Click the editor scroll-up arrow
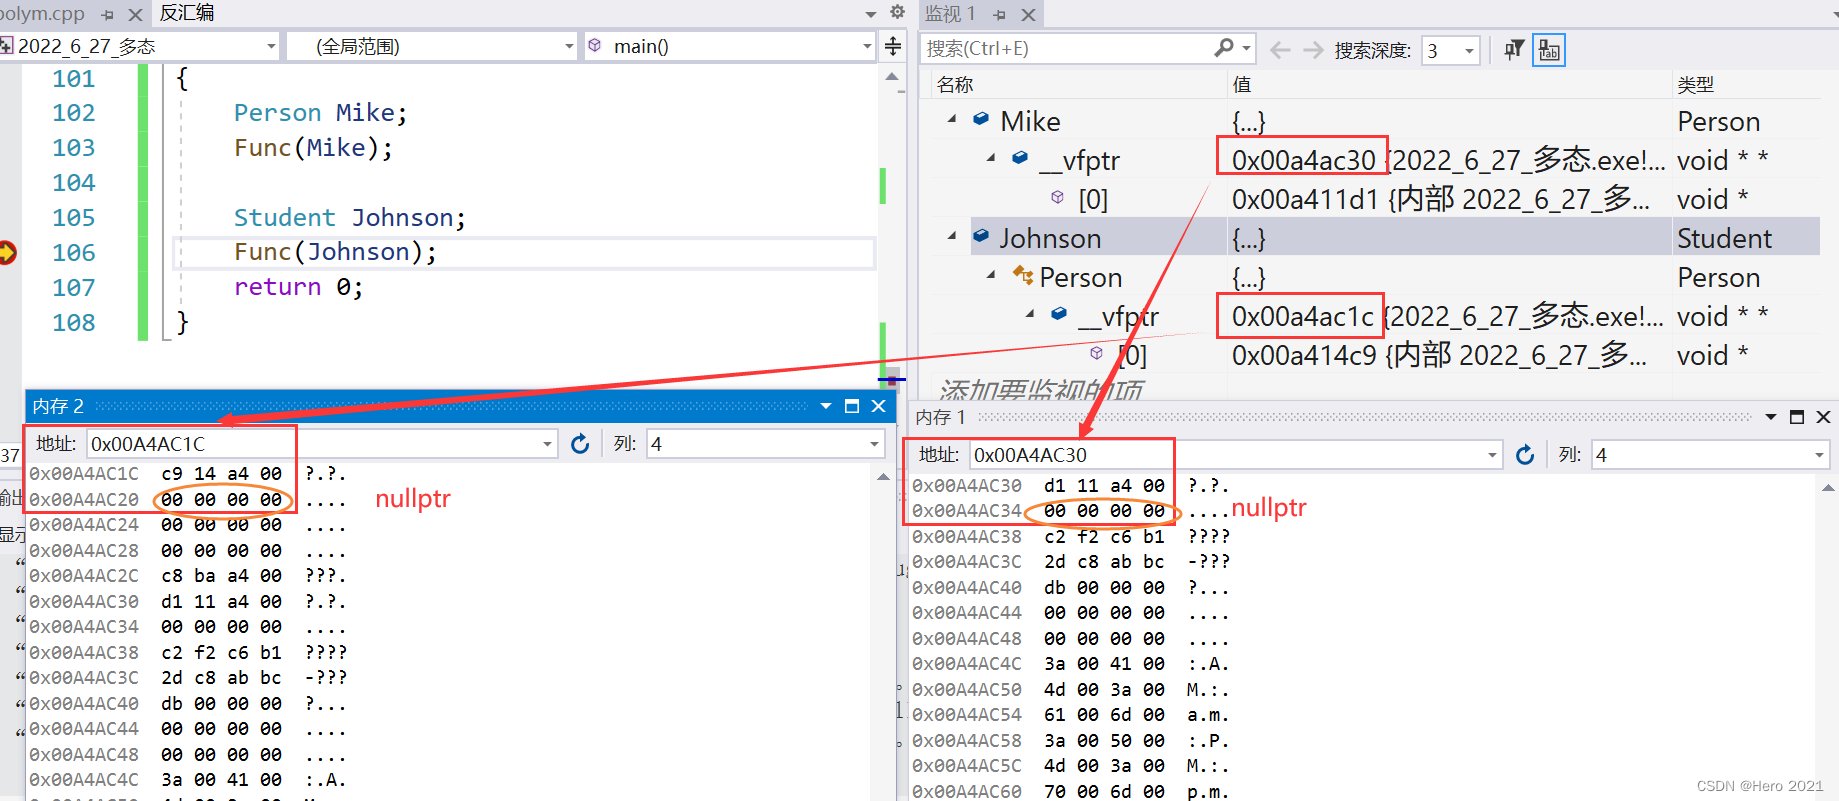1839x801 pixels. (892, 77)
